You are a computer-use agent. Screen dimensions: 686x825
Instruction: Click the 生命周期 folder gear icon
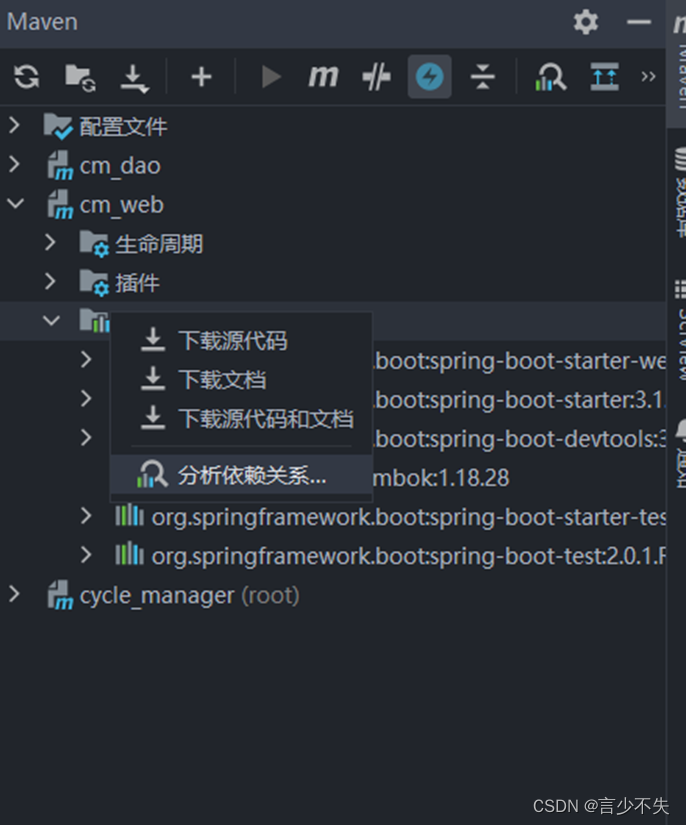coord(94,244)
